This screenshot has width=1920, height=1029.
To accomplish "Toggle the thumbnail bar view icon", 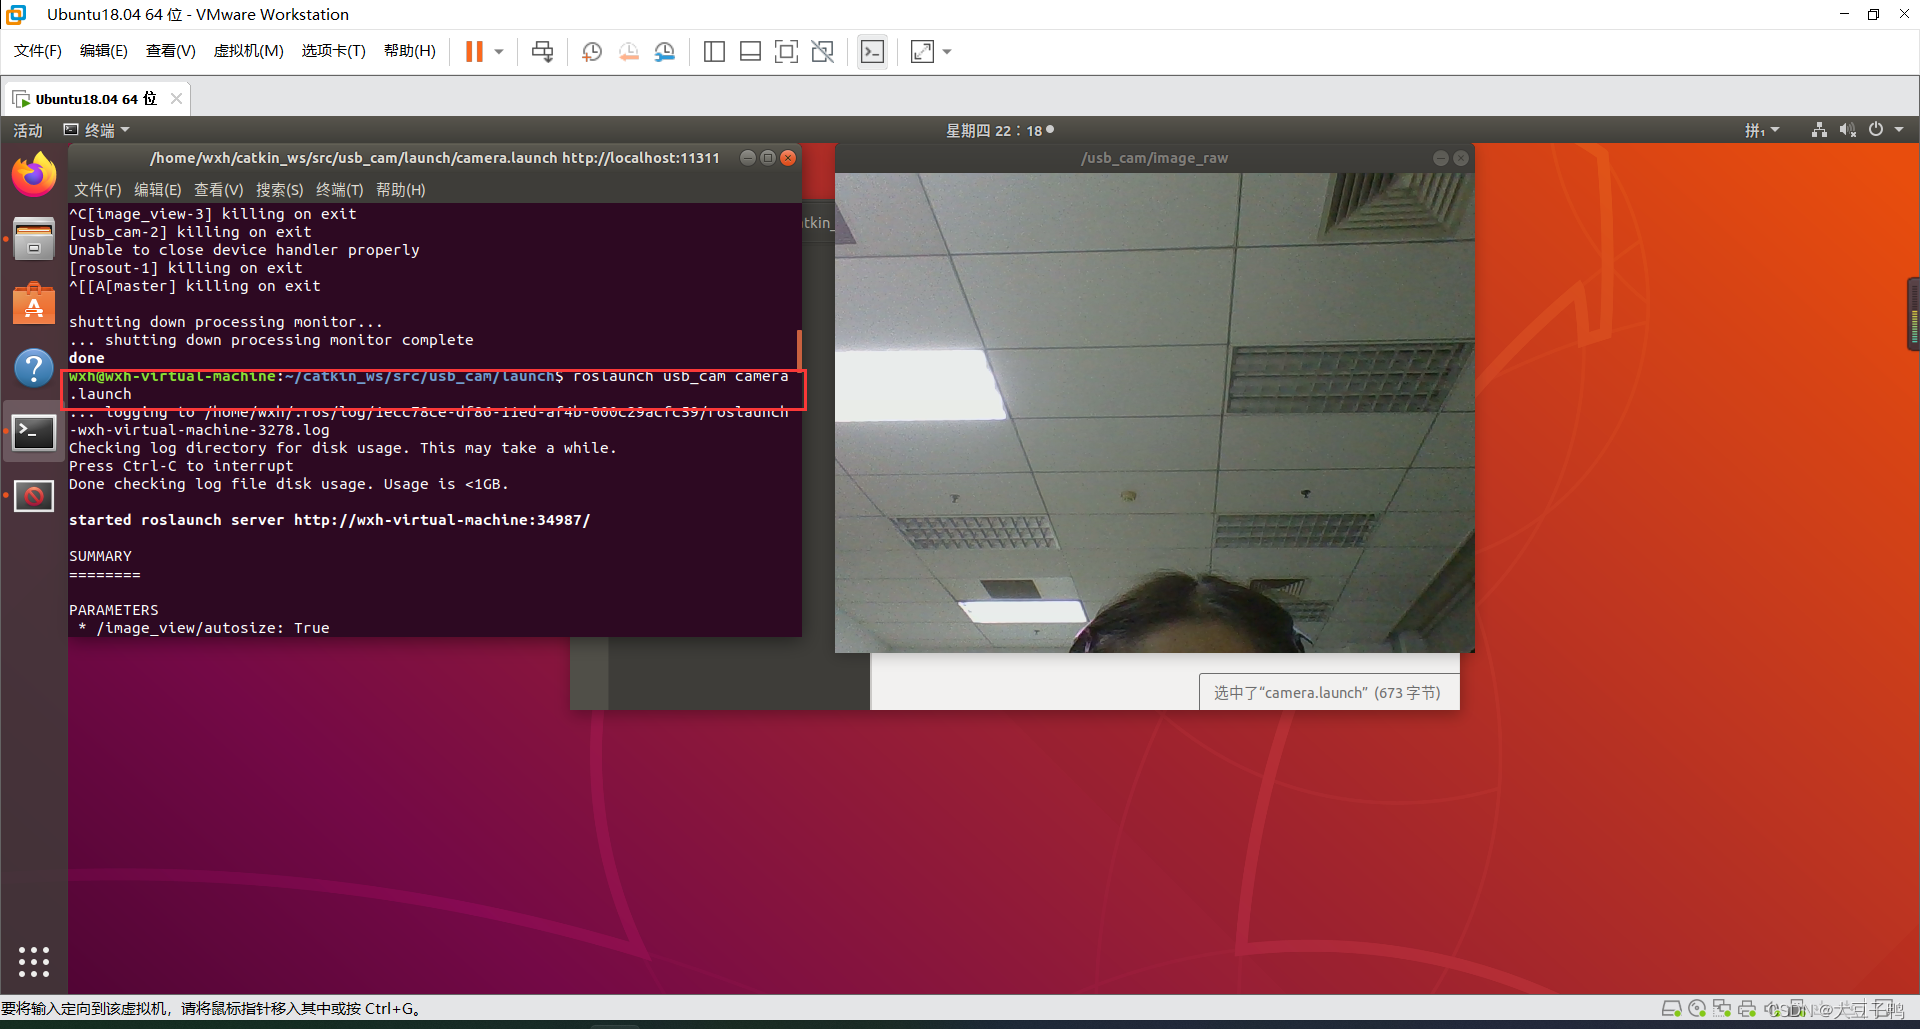I will (x=750, y=51).
